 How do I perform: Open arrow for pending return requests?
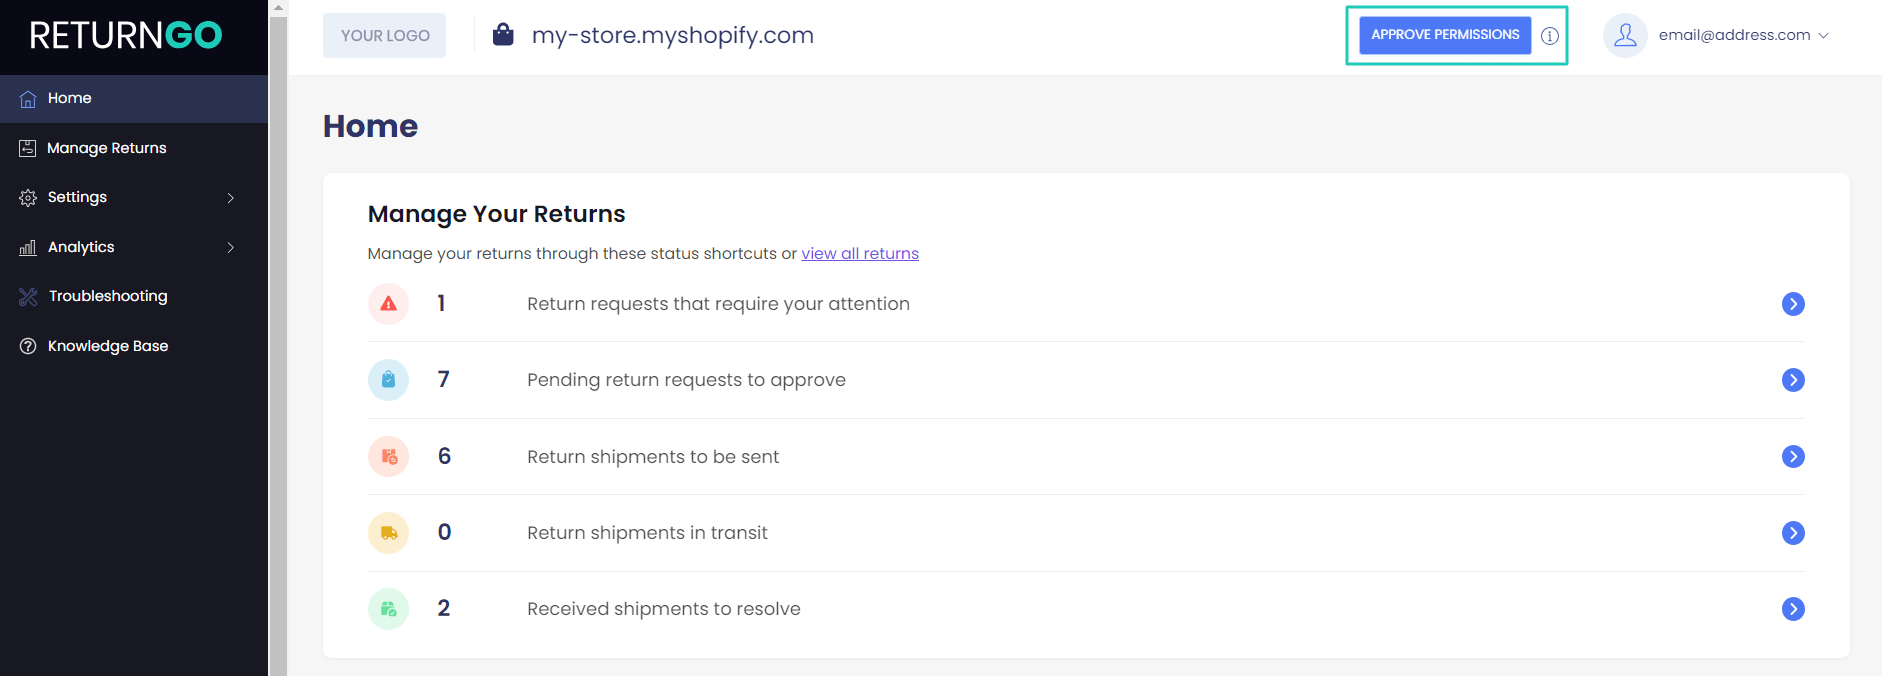(x=1793, y=380)
